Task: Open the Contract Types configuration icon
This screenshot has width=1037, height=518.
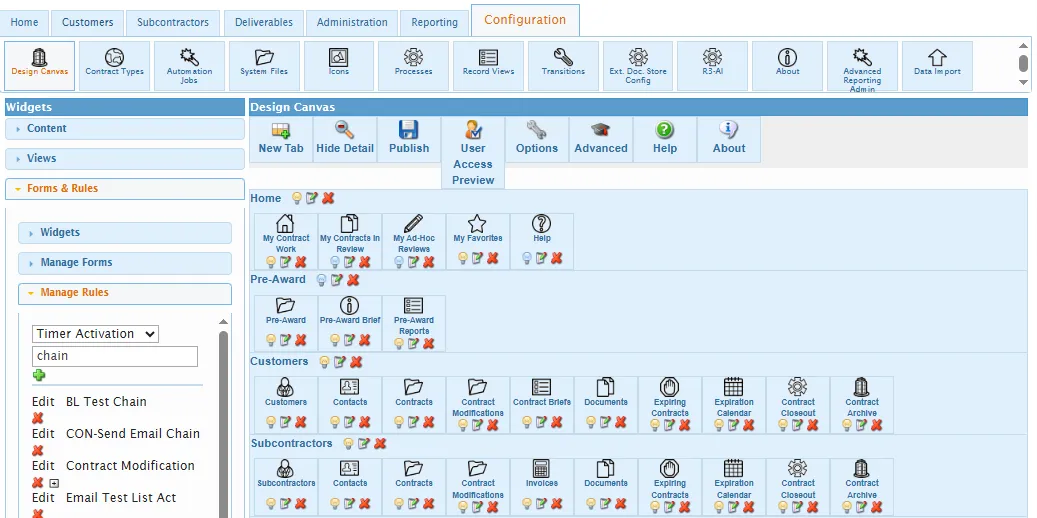Action: (114, 62)
